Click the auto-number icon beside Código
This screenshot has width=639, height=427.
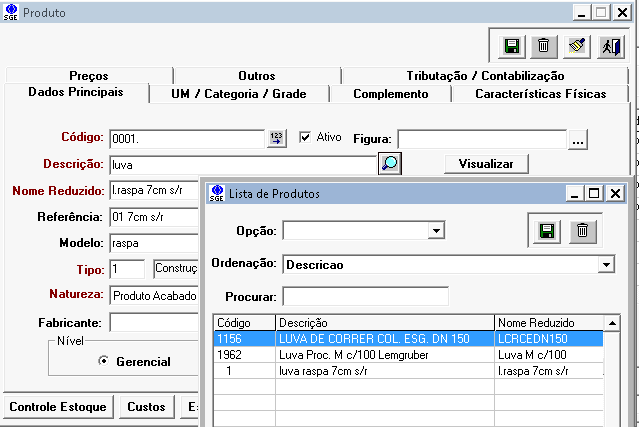pyautogui.click(x=276, y=138)
